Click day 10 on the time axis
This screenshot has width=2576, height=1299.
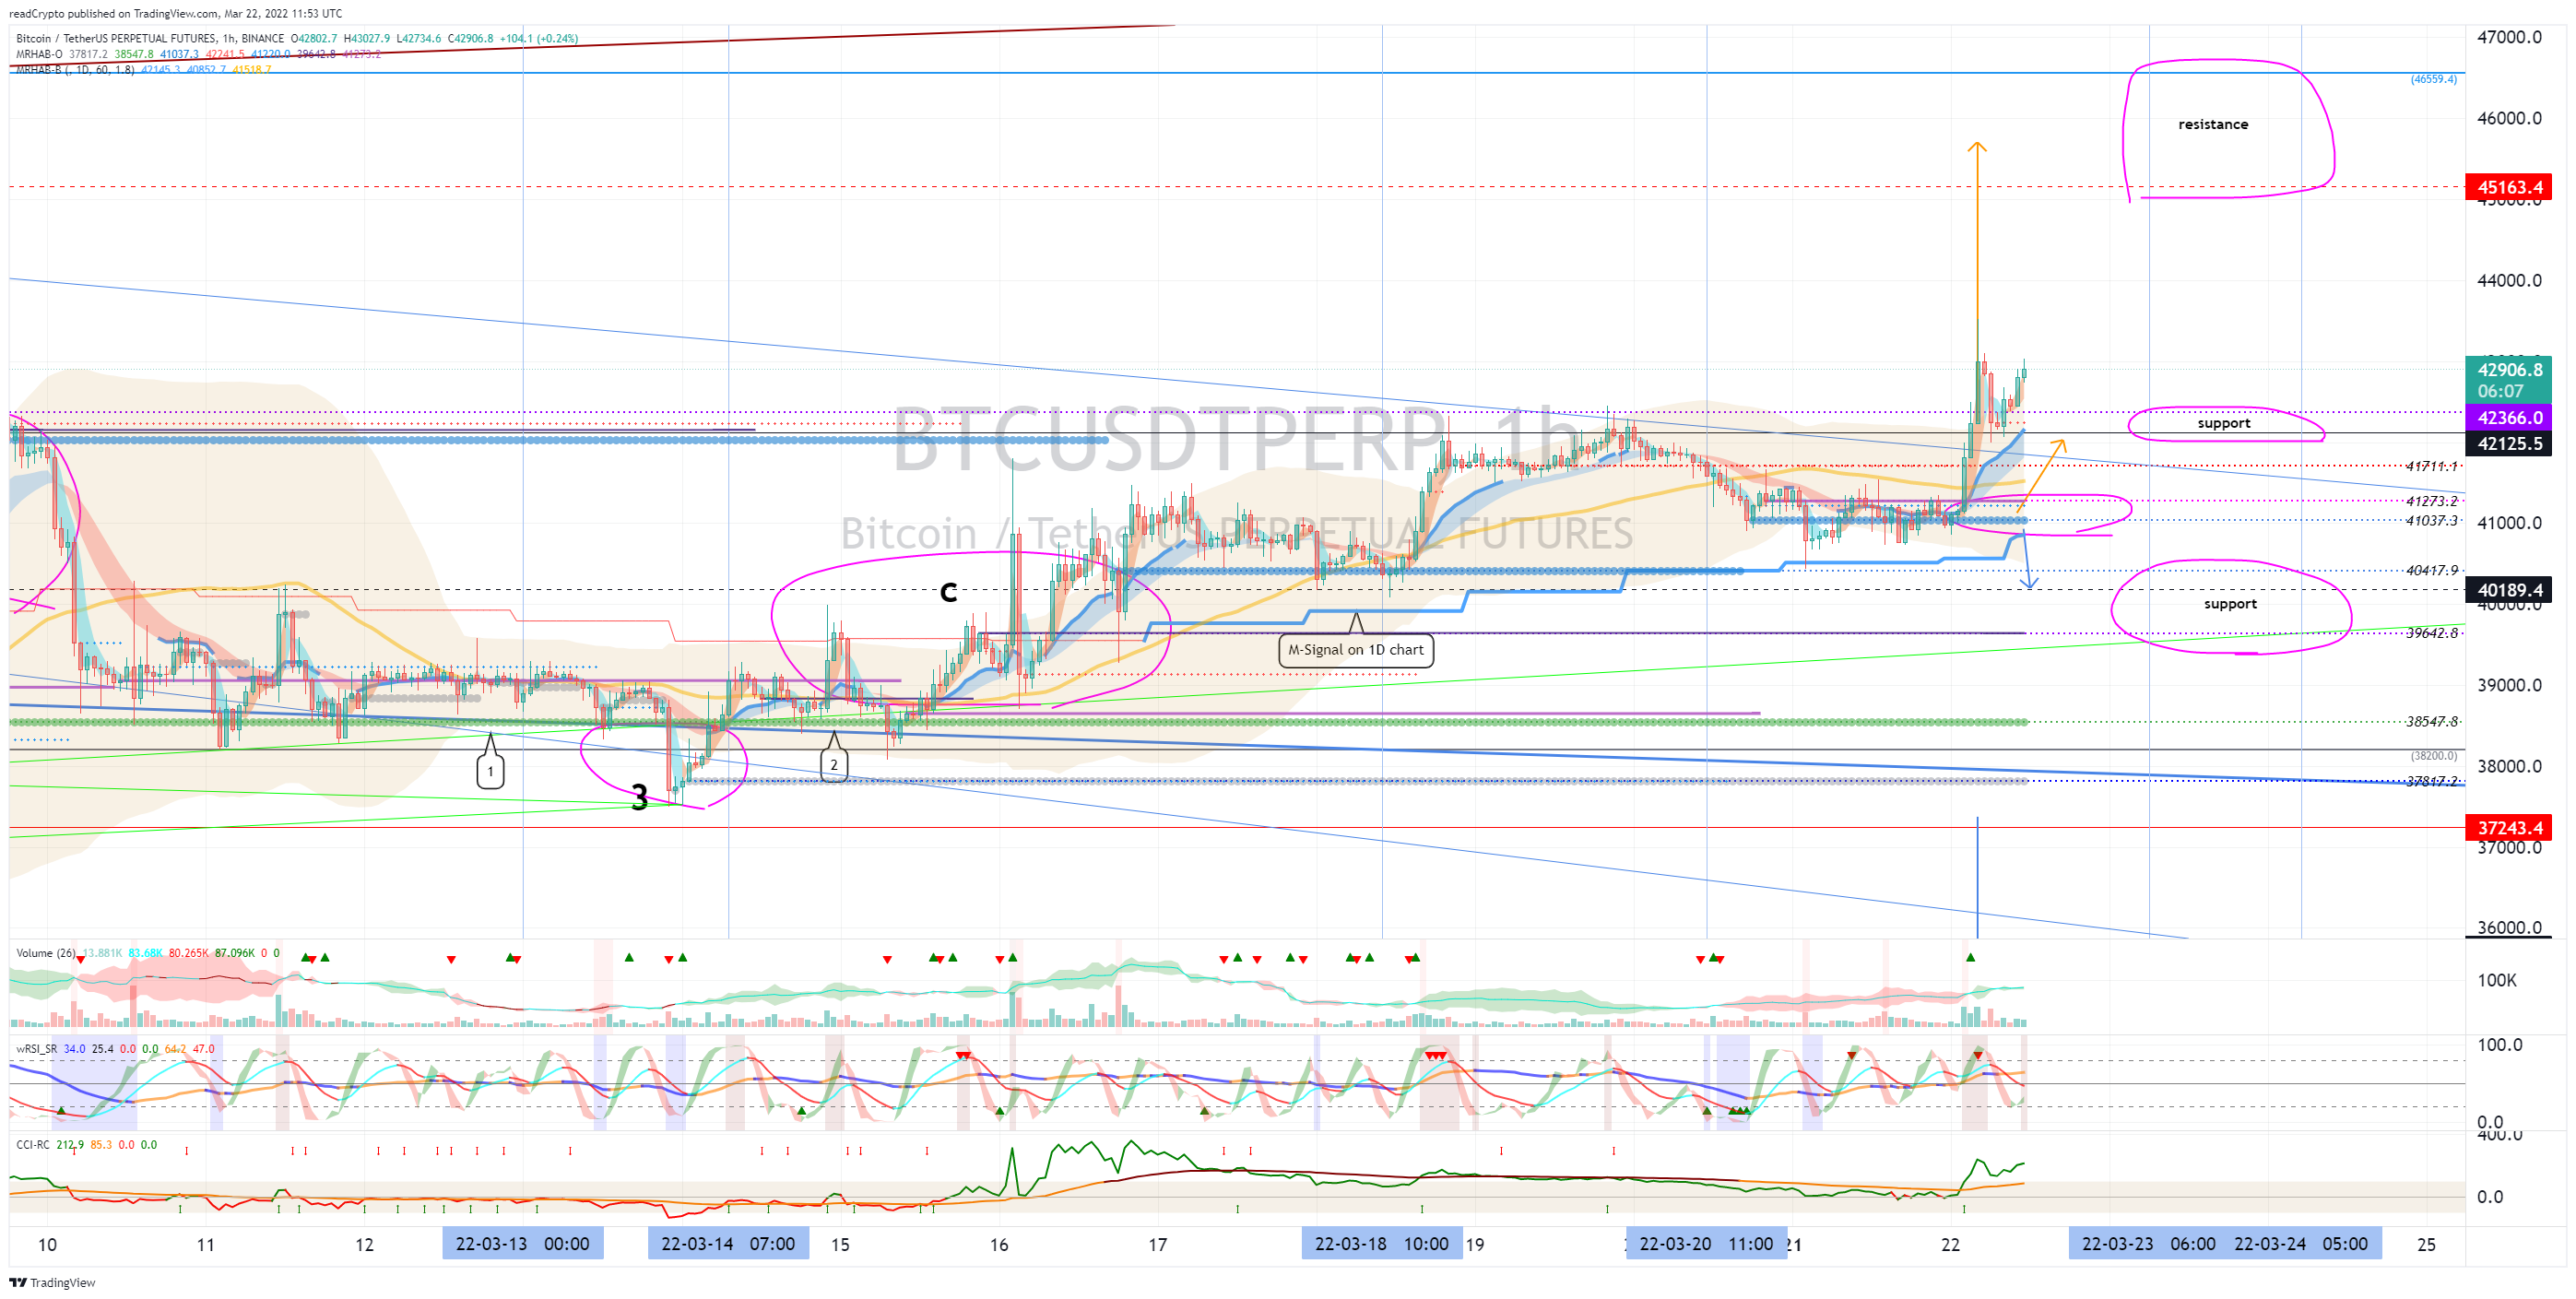[47, 1245]
